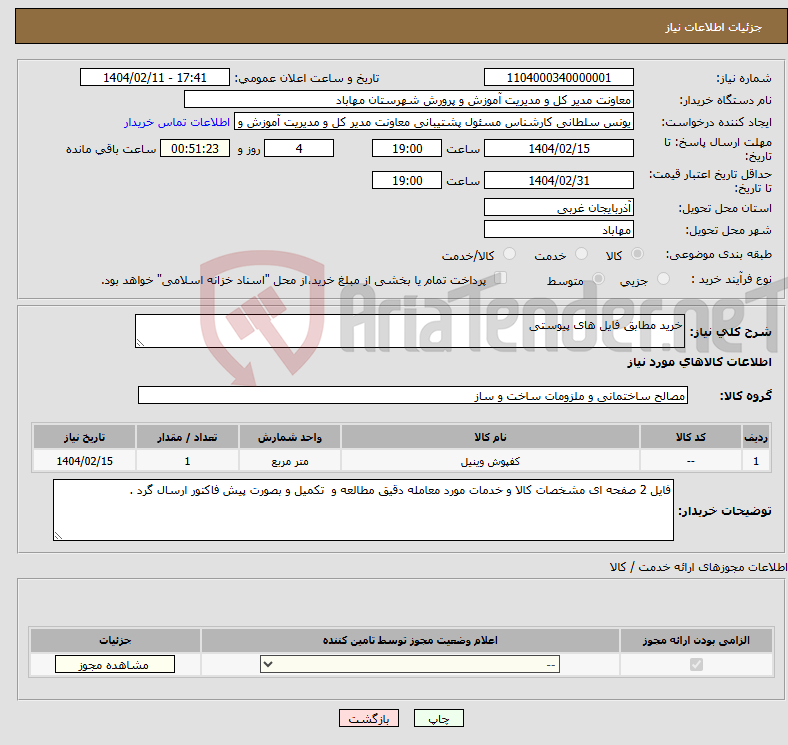Click the شرح کلی نیاز text area
Image resolution: width=788 pixels, height=745 pixels.
tap(410, 331)
